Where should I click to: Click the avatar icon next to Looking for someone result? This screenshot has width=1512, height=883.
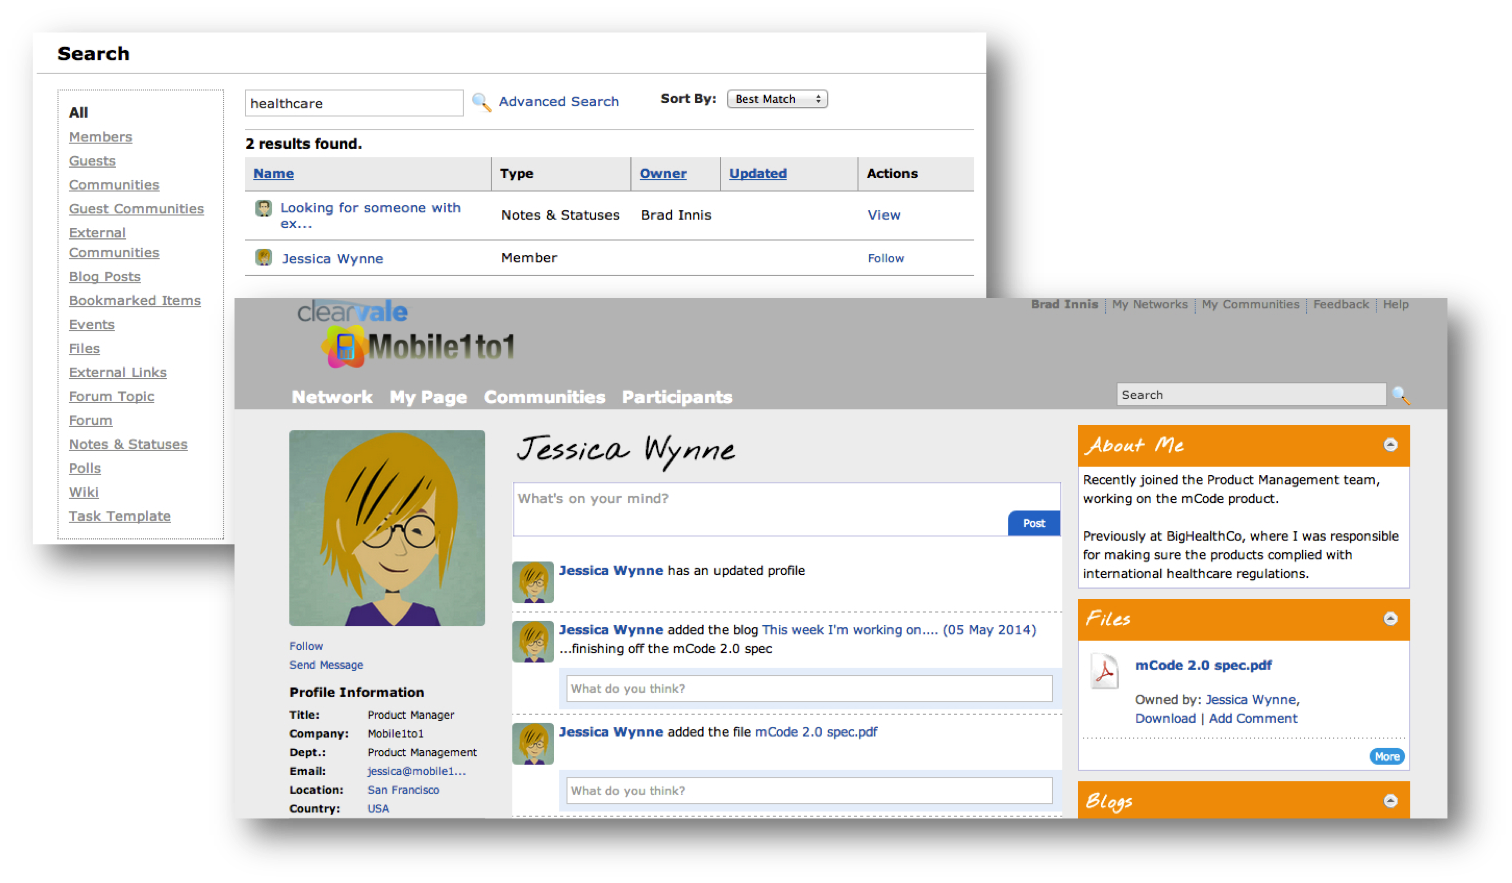click(x=264, y=208)
